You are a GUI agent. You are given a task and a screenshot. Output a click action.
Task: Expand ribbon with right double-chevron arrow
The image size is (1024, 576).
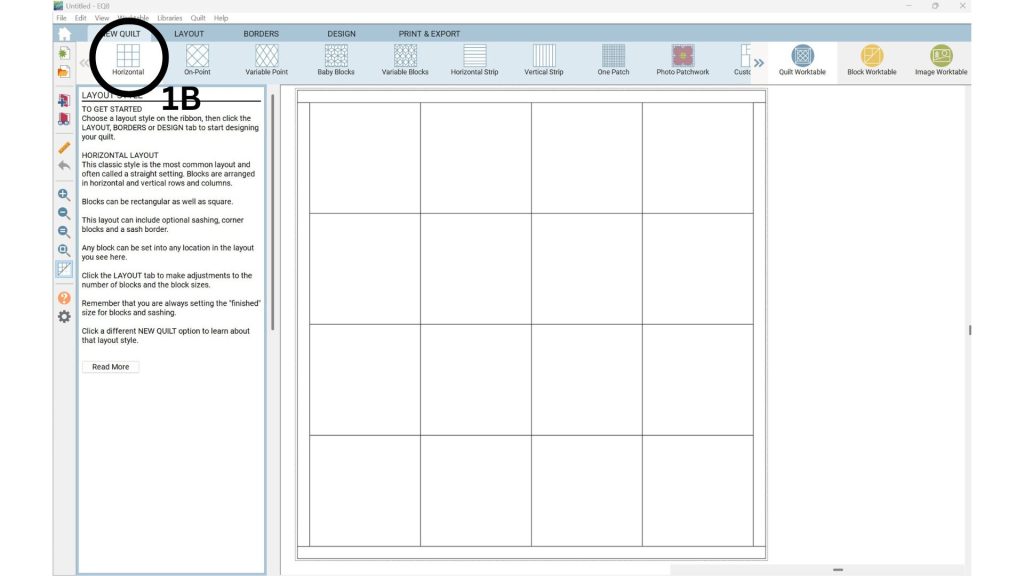tap(759, 63)
